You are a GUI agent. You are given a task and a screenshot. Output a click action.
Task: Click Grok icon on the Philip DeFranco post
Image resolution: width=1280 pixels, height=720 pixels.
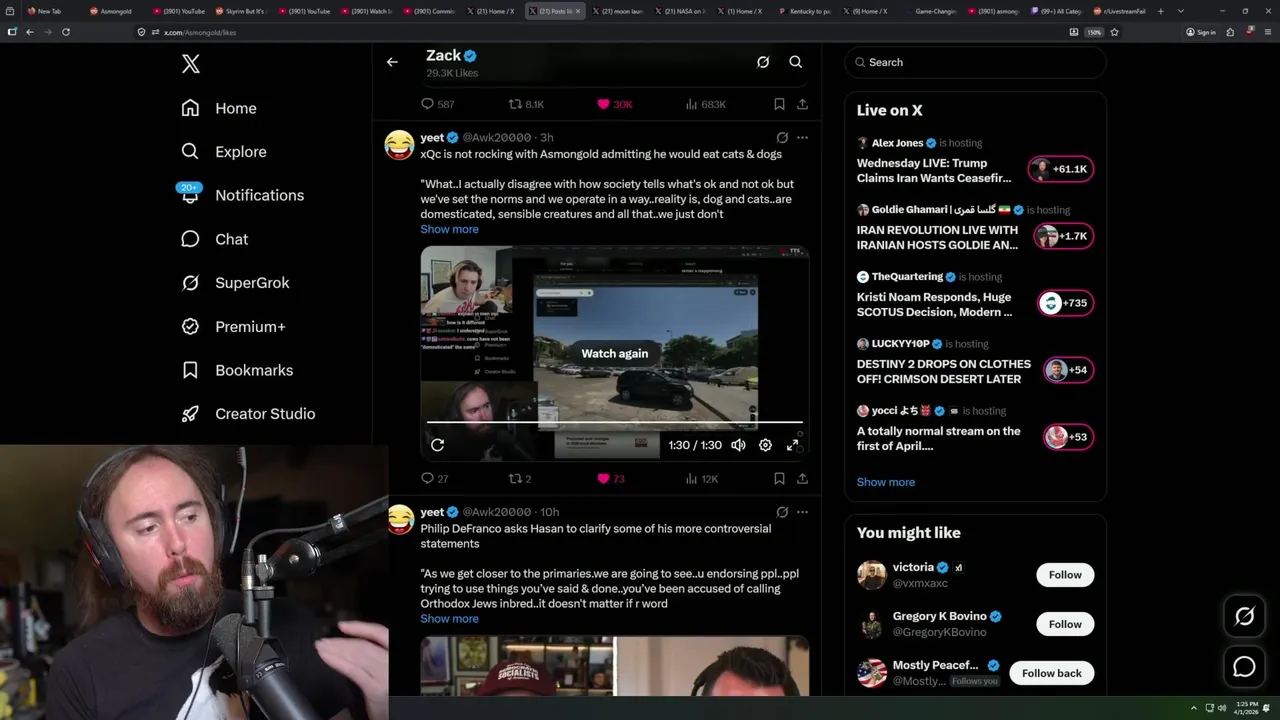[782, 512]
